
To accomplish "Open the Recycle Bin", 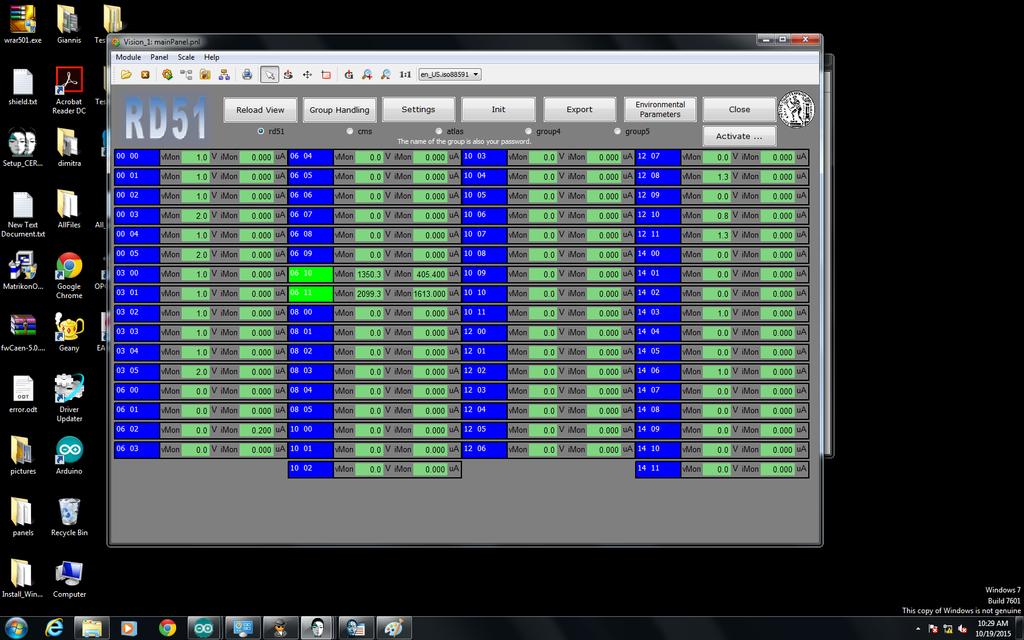I will tap(69, 517).
